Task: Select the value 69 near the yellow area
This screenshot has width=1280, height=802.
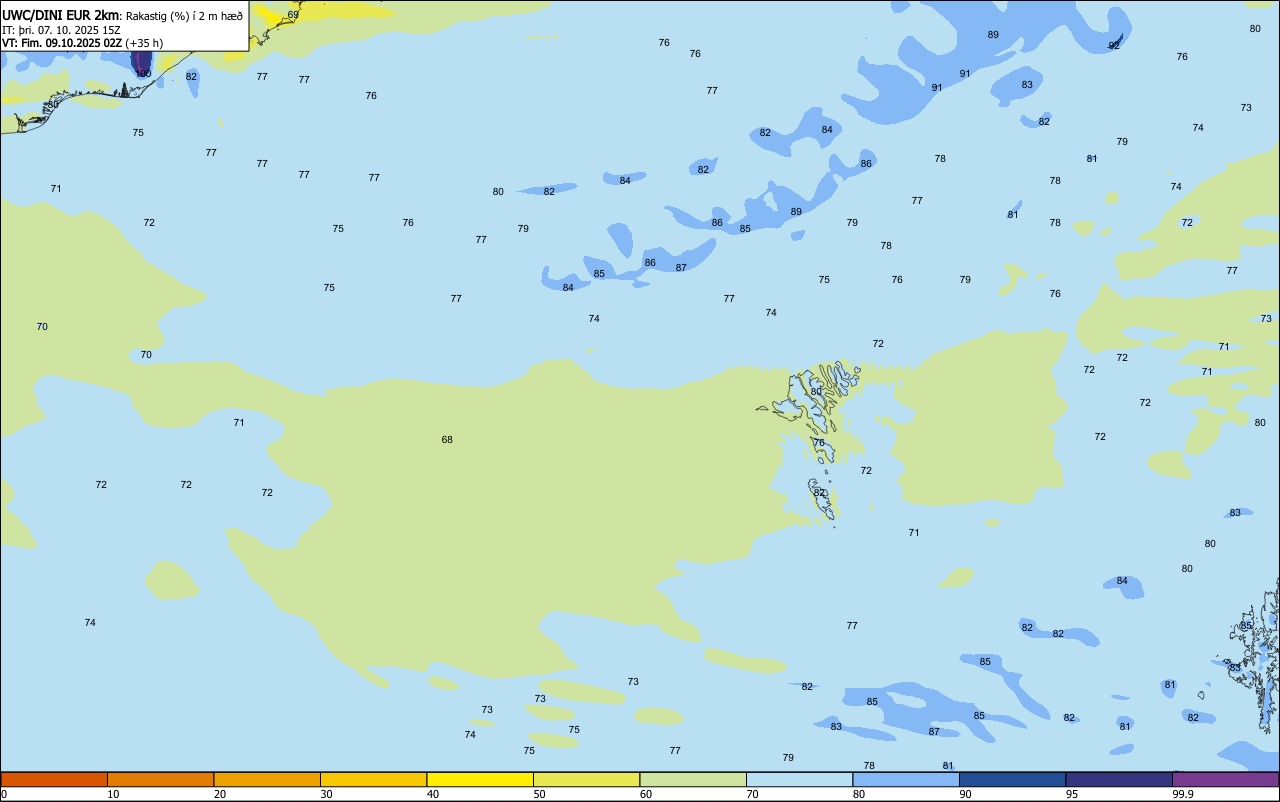Action: pos(293,15)
